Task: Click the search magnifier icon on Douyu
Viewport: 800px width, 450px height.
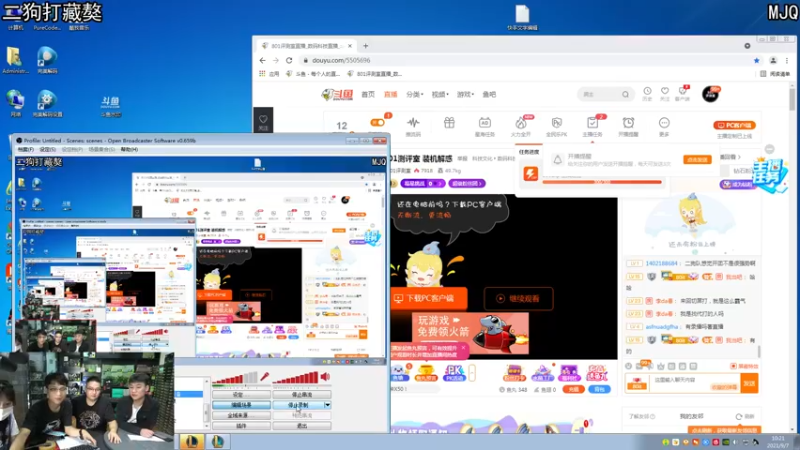Action: [625, 94]
